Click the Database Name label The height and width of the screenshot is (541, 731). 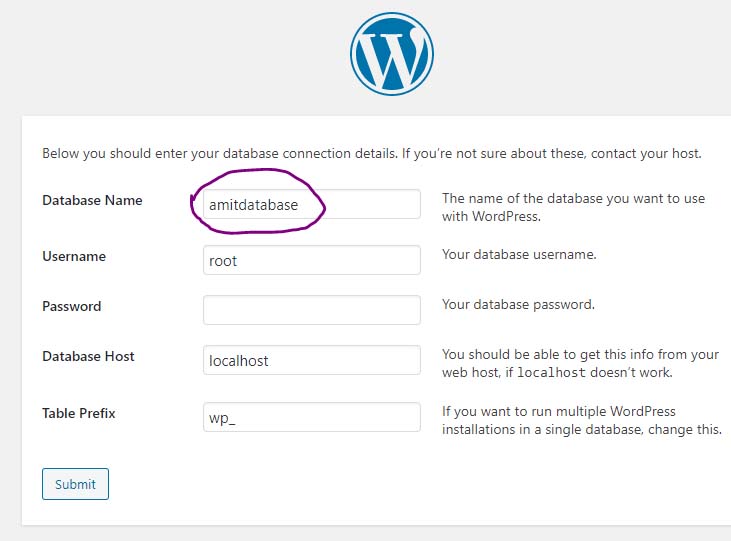coord(92,200)
